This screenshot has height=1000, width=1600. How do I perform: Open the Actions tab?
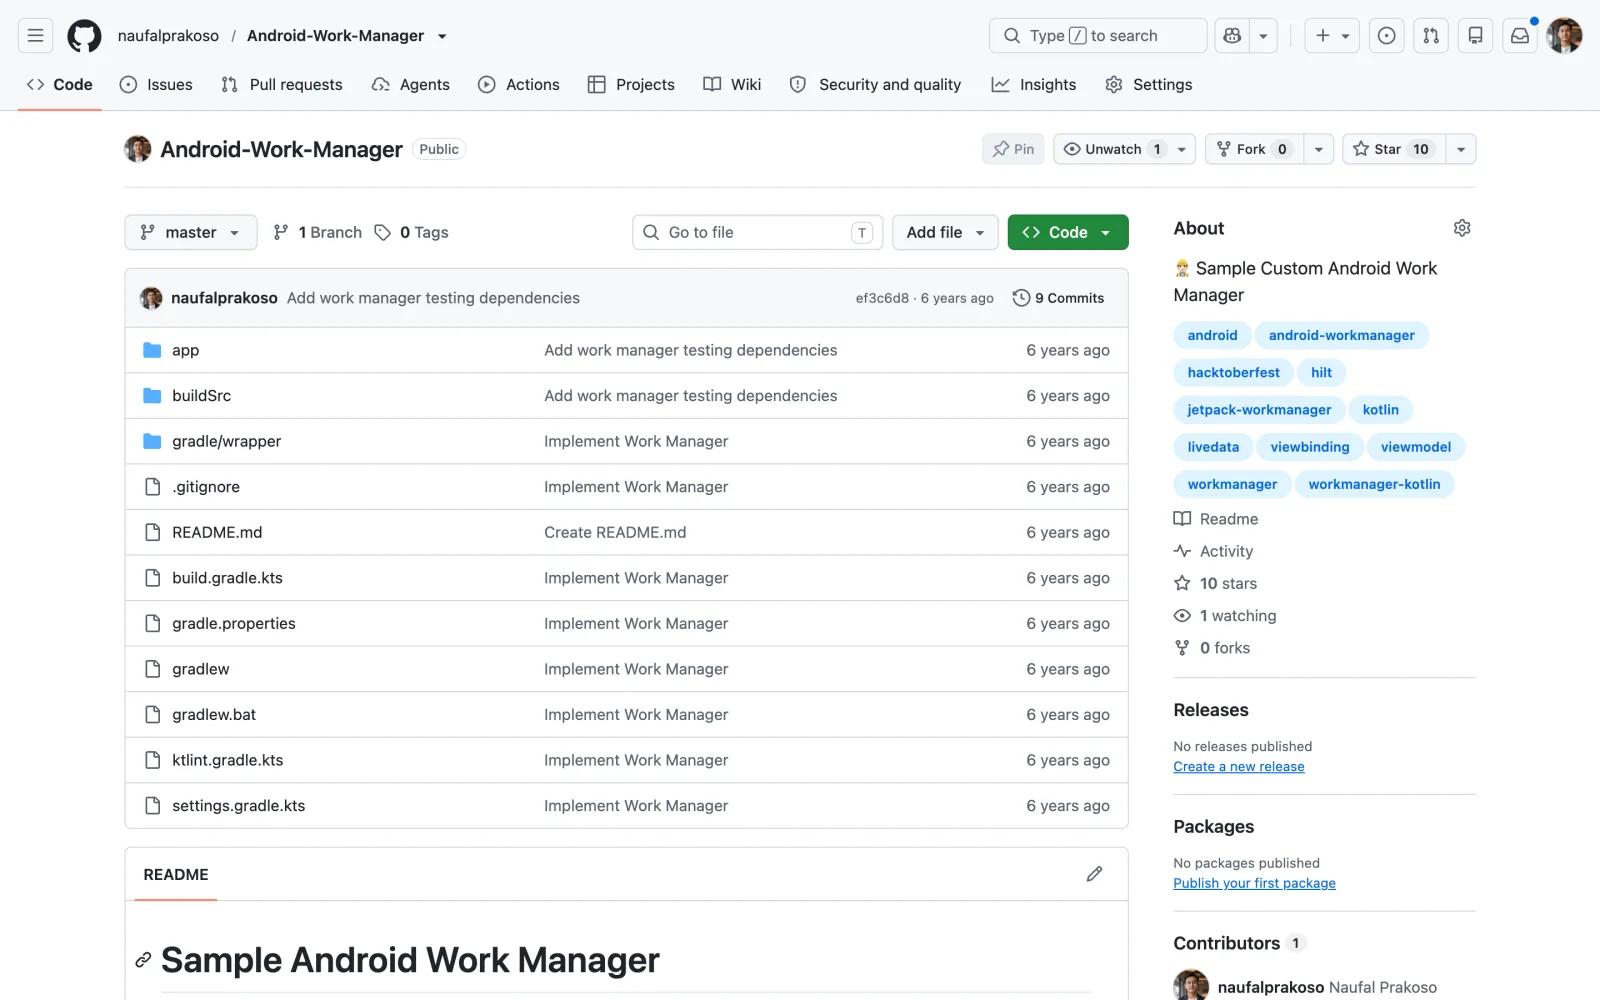pos(519,85)
